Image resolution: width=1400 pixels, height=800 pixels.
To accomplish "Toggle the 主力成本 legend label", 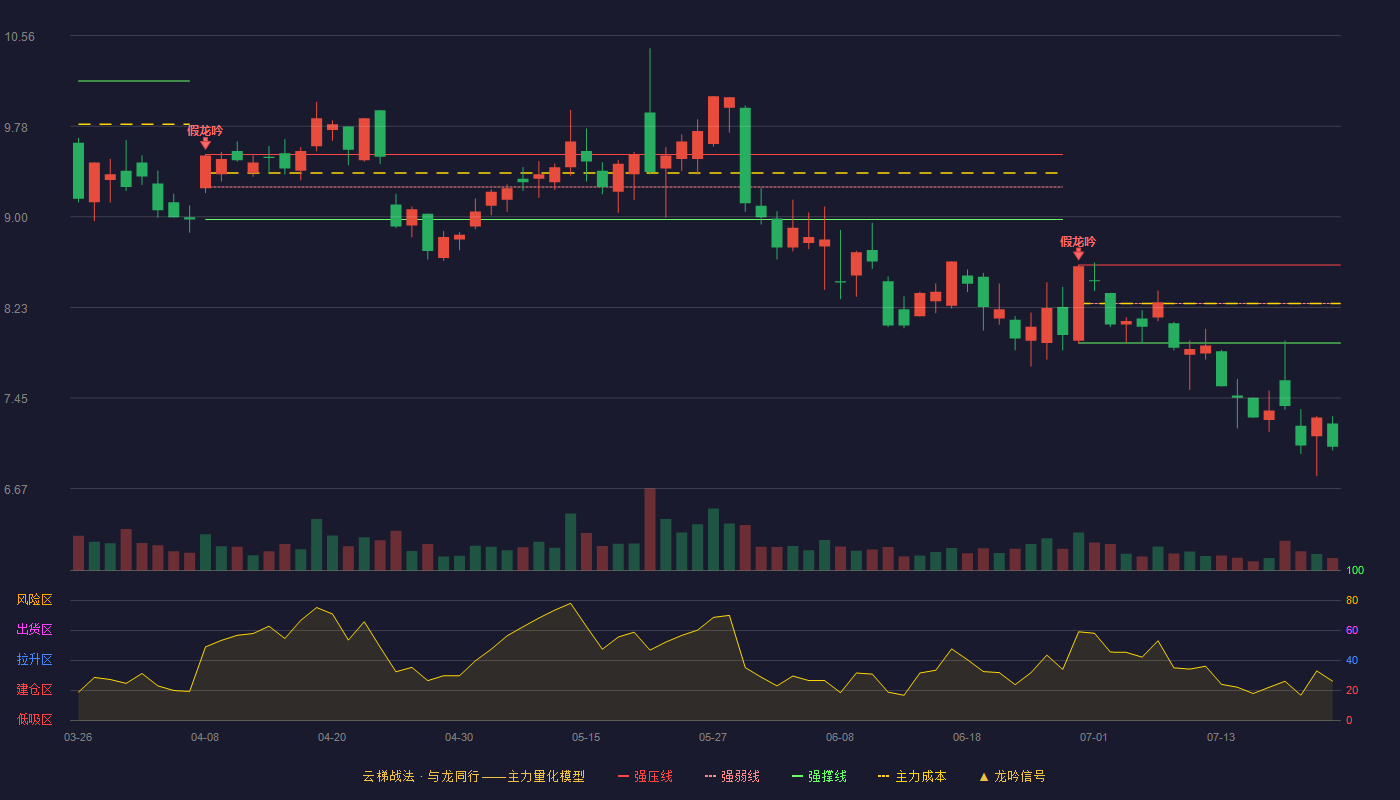I will (x=920, y=776).
